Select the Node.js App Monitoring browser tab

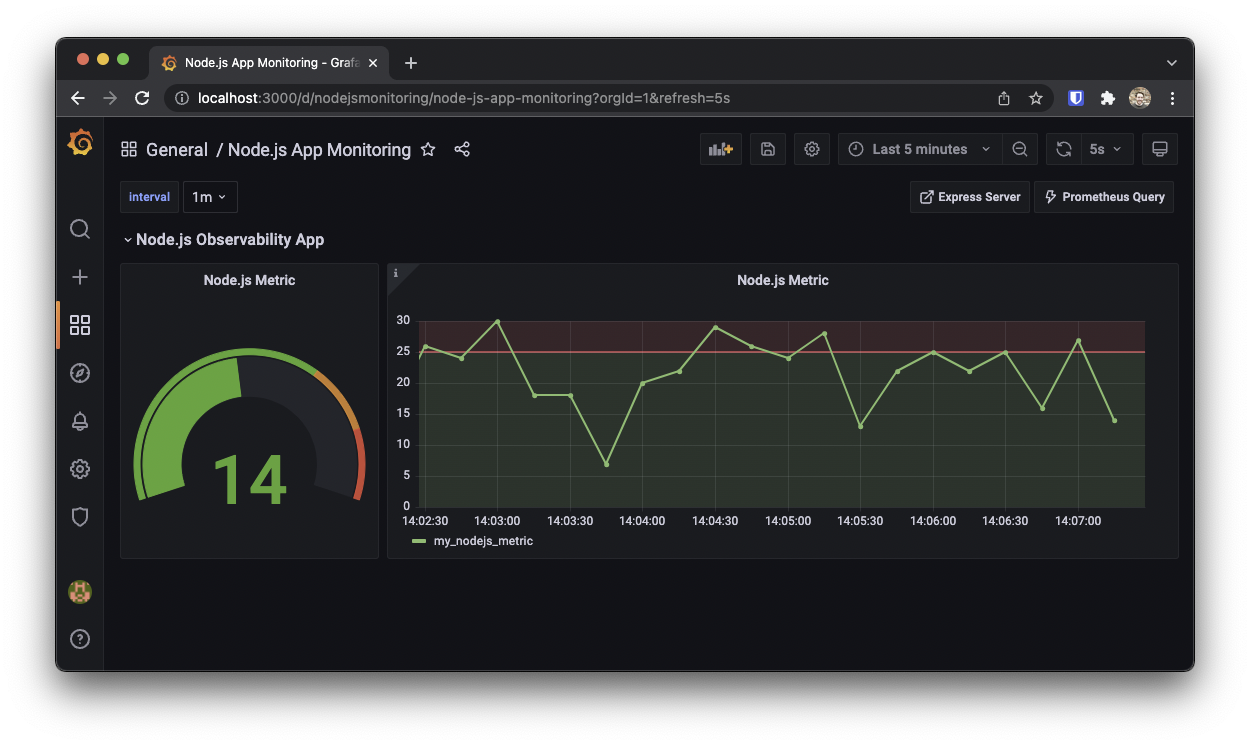coord(270,62)
